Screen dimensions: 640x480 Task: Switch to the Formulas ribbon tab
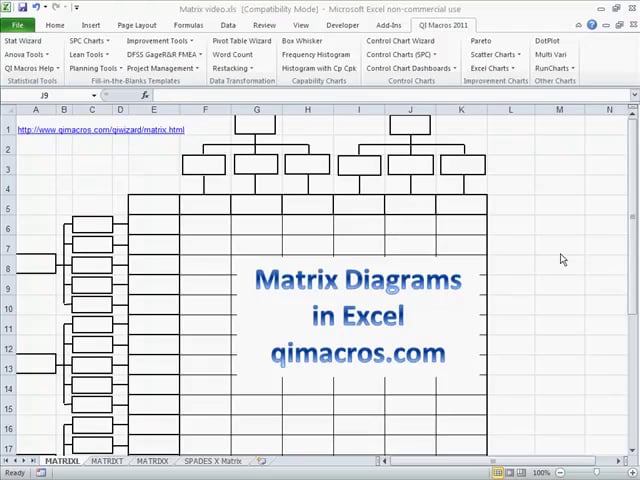(188, 25)
